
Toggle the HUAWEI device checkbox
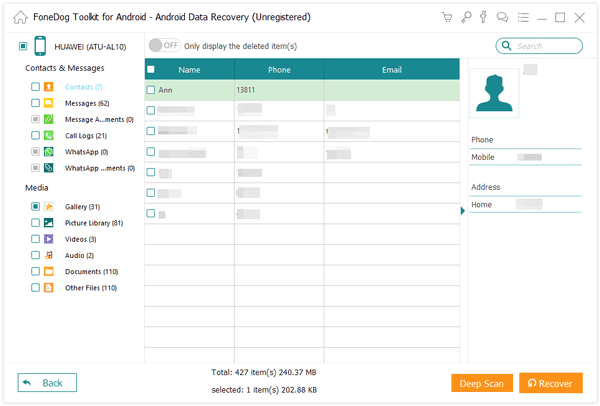pyautogui.click(x=23, y=46)
